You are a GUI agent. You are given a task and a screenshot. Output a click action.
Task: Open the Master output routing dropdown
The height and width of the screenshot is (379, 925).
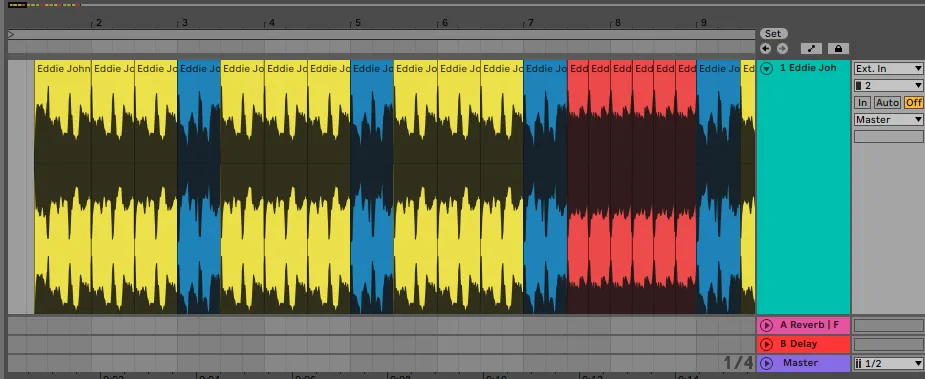888,120
